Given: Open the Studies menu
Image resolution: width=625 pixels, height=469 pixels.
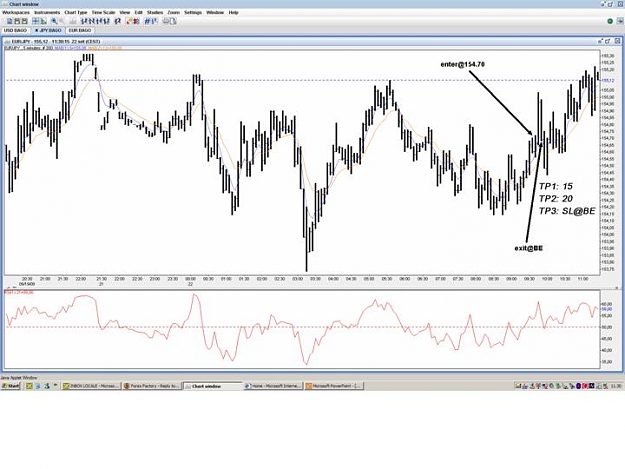Looking at the screenshot, I should [x=155, y=13].
